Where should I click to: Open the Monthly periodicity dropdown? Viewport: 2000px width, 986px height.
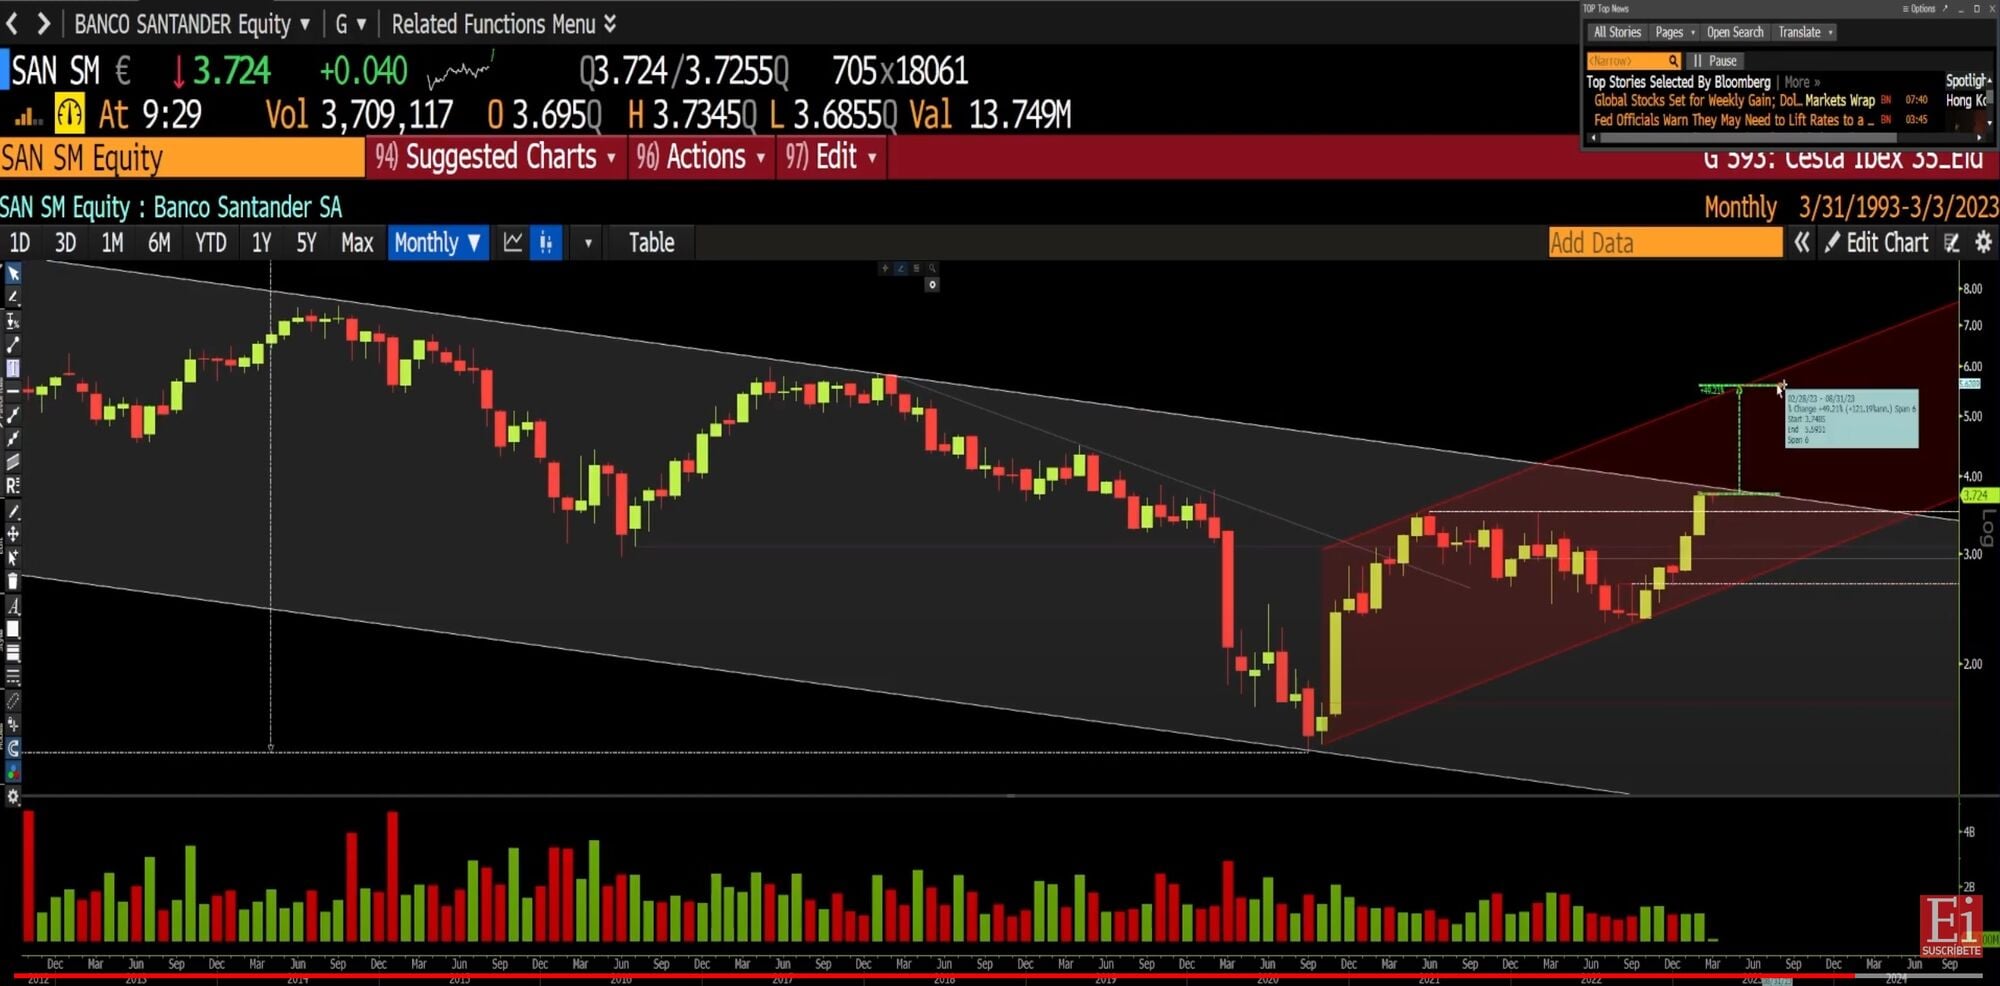437,243
